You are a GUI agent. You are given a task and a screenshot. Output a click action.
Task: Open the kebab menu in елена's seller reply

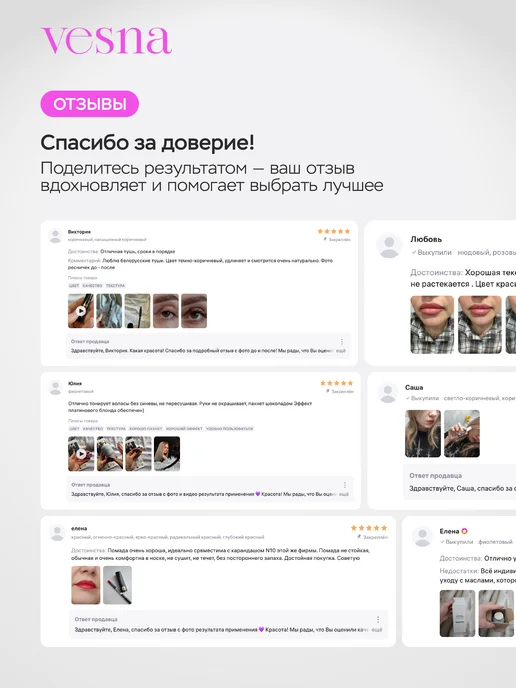[378, 619]
